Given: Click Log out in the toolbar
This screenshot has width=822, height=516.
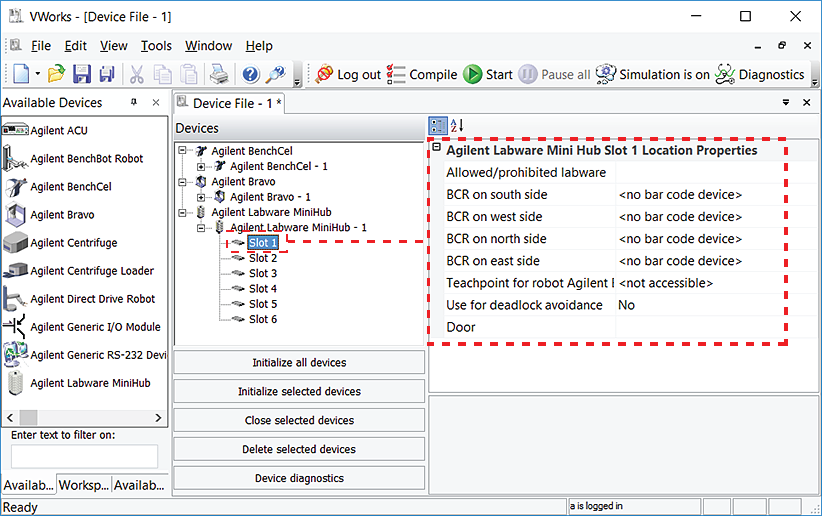Looking at the screenshot, I should pyautogui.click(x=348, y=74).
